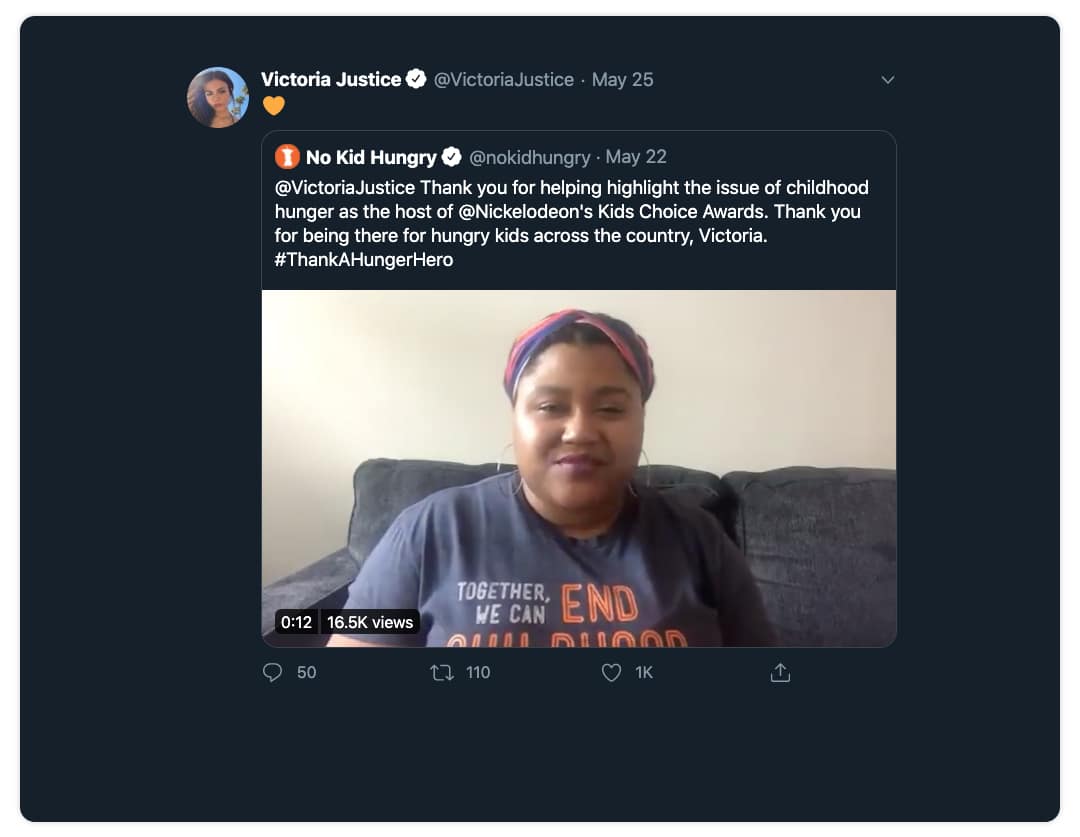Screen dimensions: 1080x837
Task: Click the @VictoriaJustice mention in quoted tweet
Action: tap(344, 187)
